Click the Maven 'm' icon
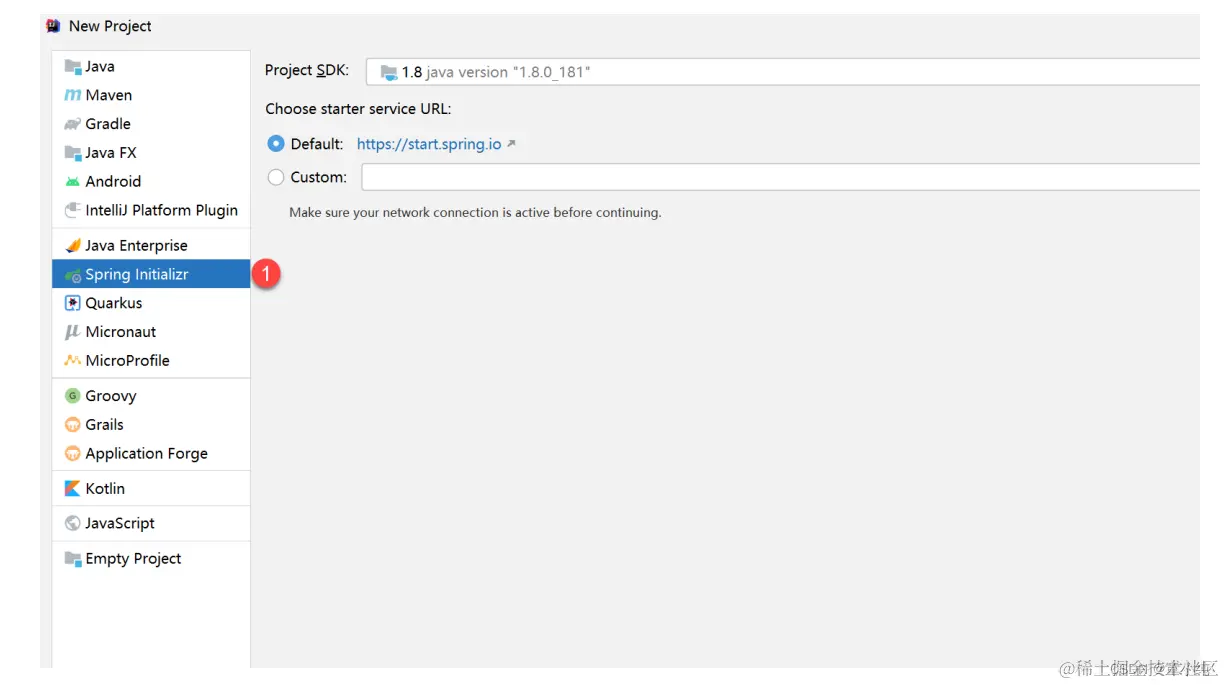Viewport: 1225px width, 685px height. pyautogui.click(x=72, y=95)
